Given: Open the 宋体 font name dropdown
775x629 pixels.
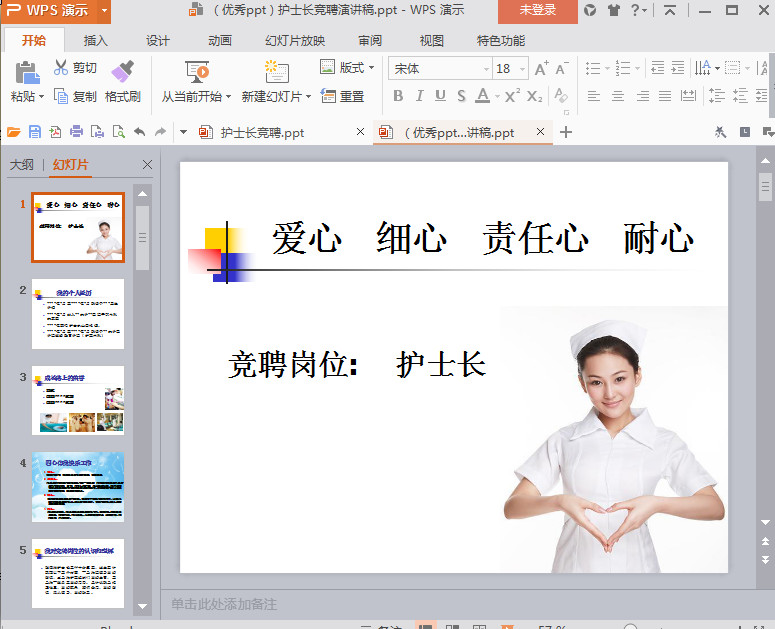Looking at the screenshot, I should coord(486,69).
